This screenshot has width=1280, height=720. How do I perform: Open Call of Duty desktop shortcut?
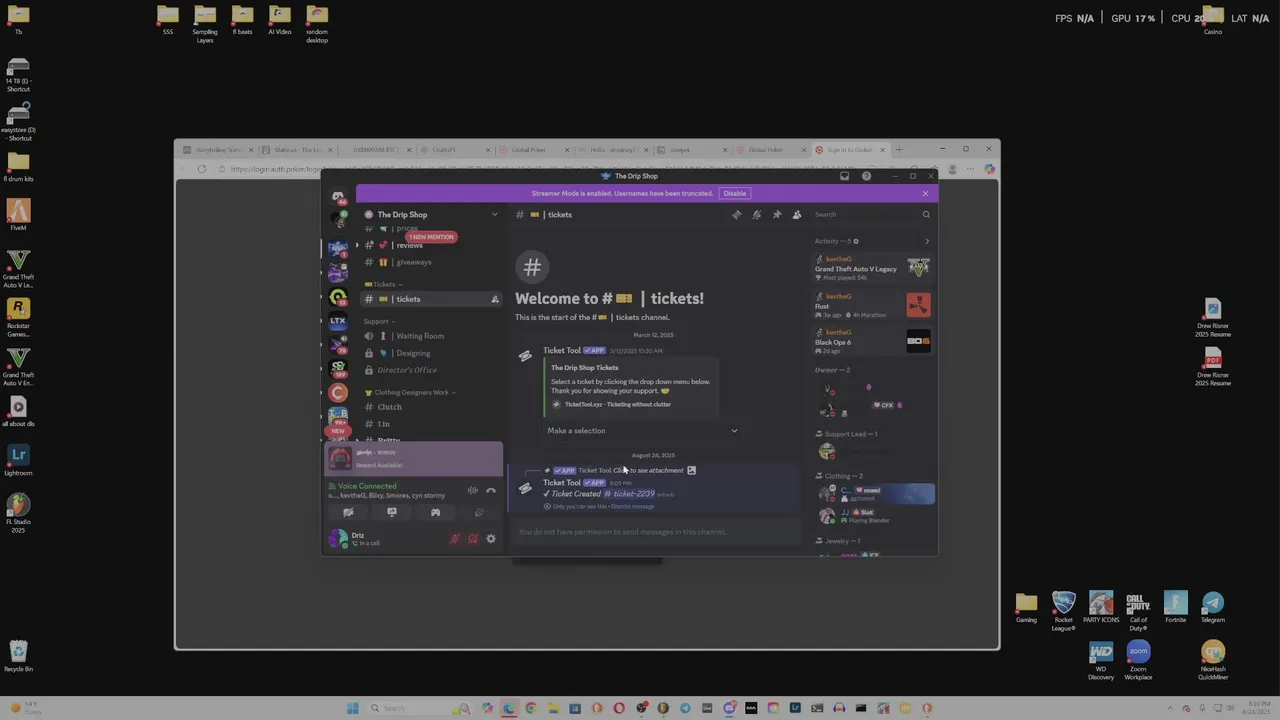pos(1138,612)
